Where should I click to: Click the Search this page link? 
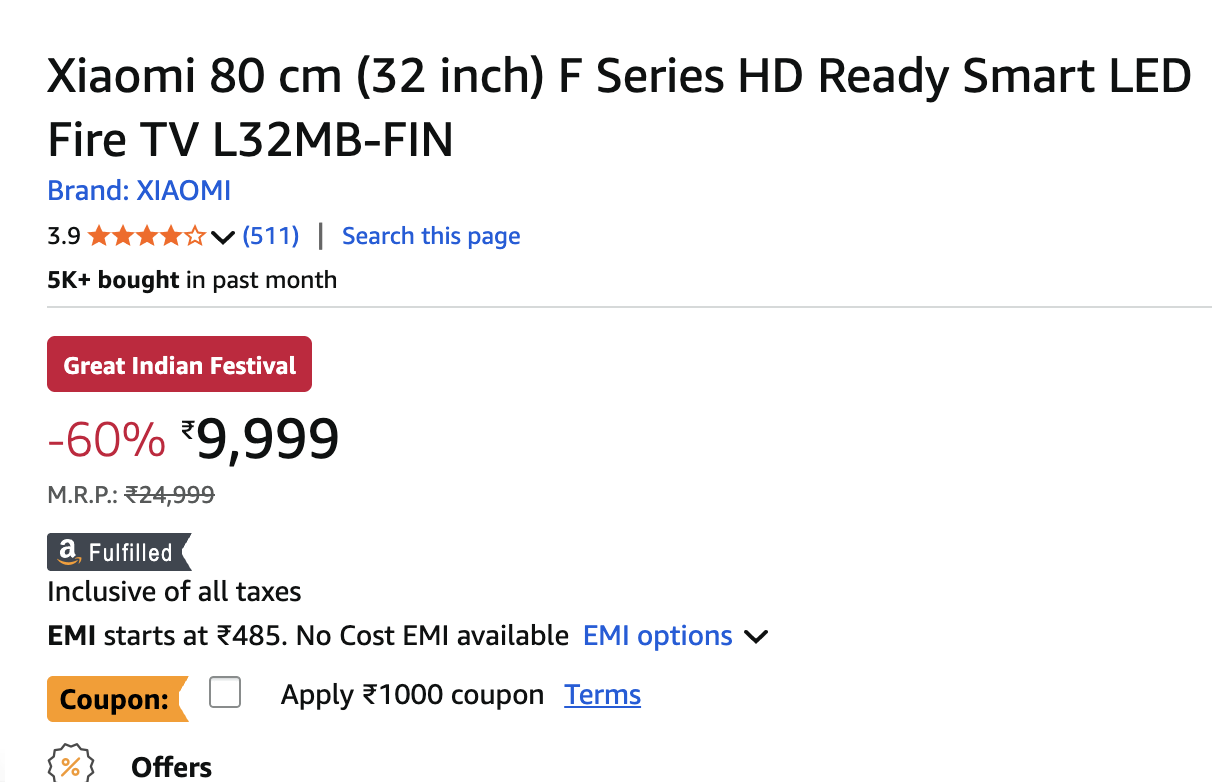pos(431,236)
